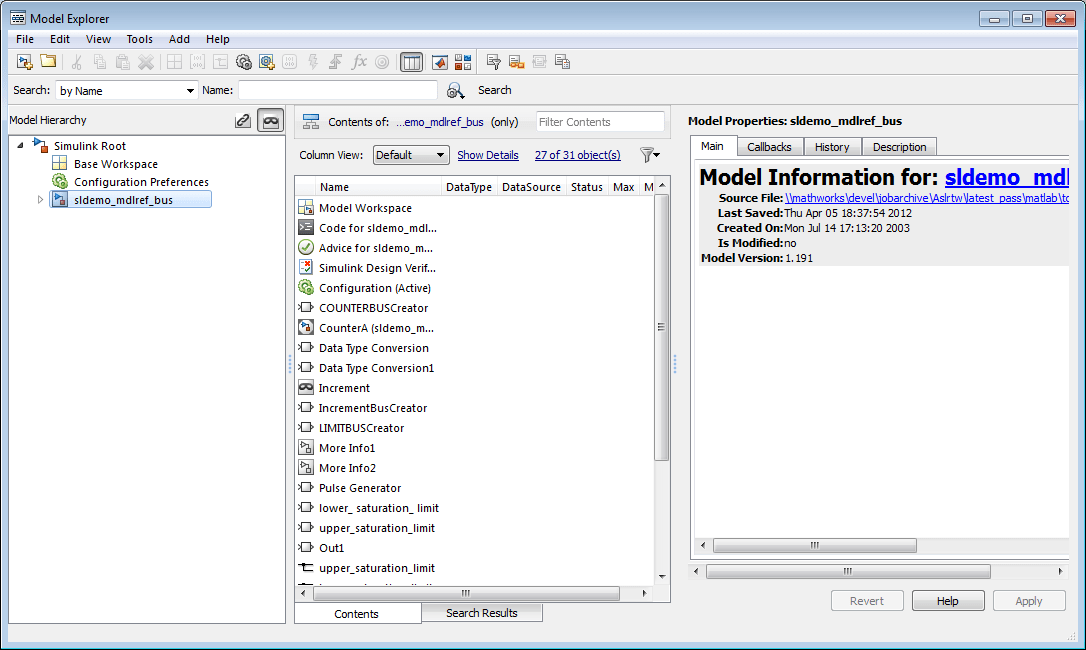This screenshot has height=650, width=1086.
Task: Toggle the show masked subsystems button
Action: (x=270, y=121)
